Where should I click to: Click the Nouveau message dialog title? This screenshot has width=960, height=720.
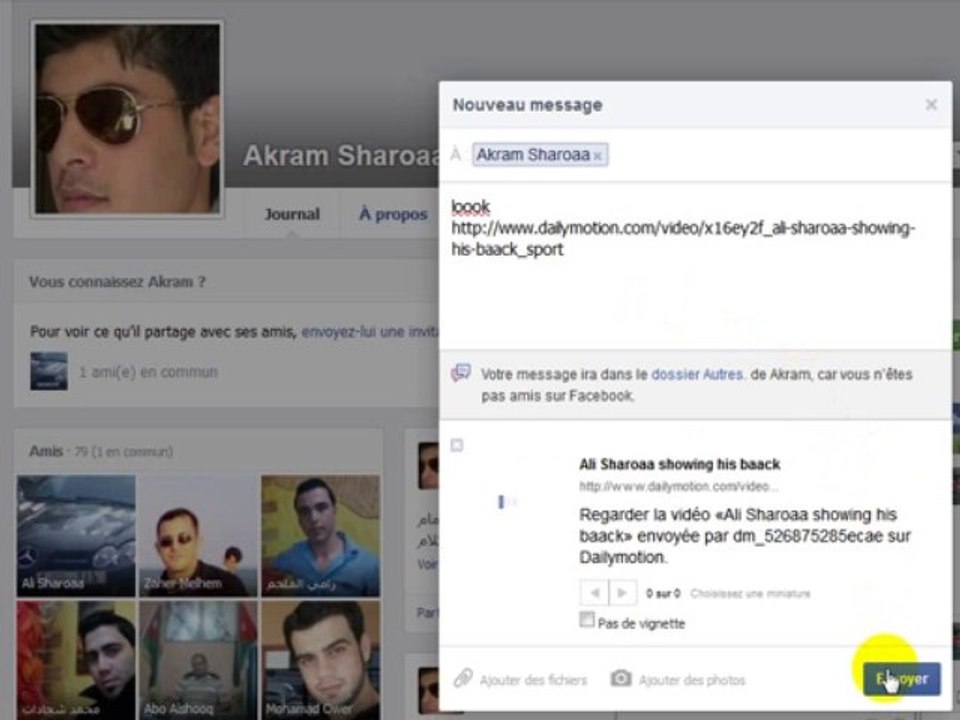(x=527, y=105)
